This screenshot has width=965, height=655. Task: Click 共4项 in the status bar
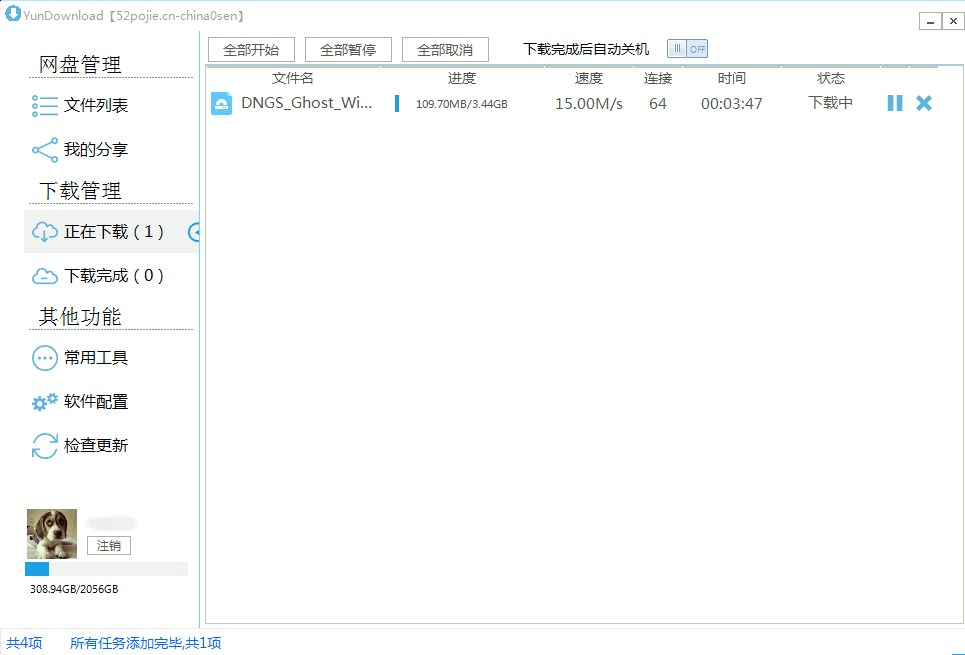tap(25, 643)
